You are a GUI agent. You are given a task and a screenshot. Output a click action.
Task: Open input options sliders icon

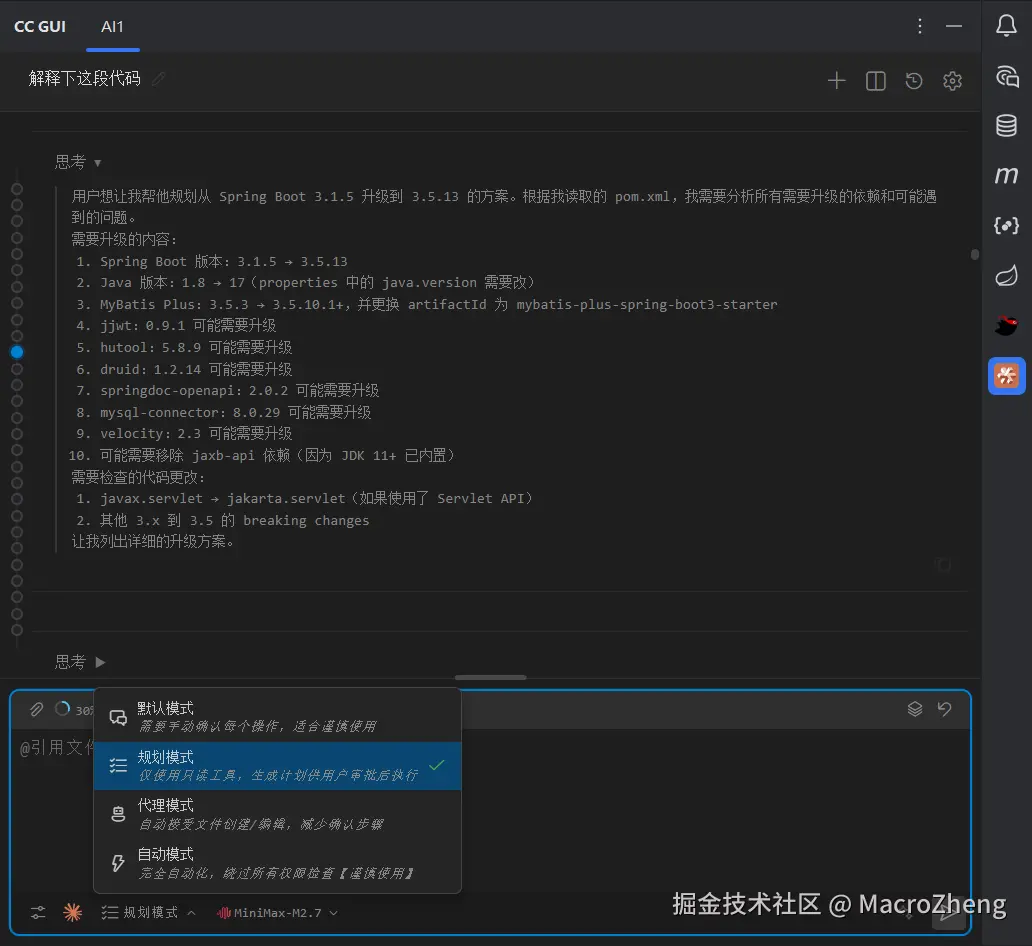(38, 912)
